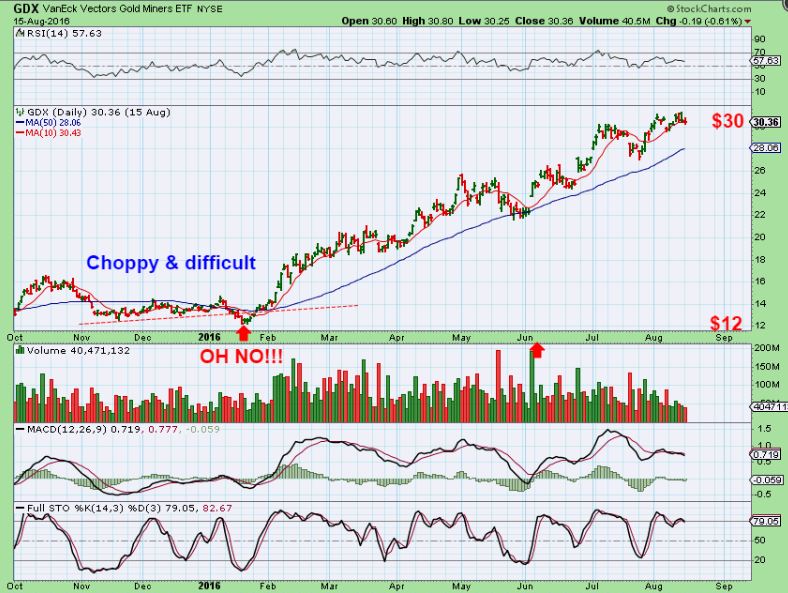Click the 100M volume axis label
This screenshot has height=593, width=788.
pos(766,384)
